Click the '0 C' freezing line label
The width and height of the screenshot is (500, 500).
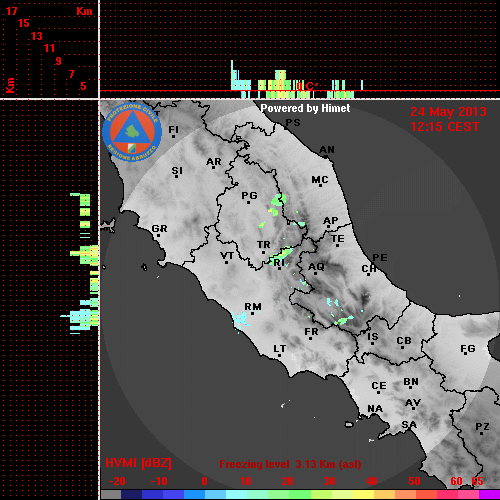[306, 86]
